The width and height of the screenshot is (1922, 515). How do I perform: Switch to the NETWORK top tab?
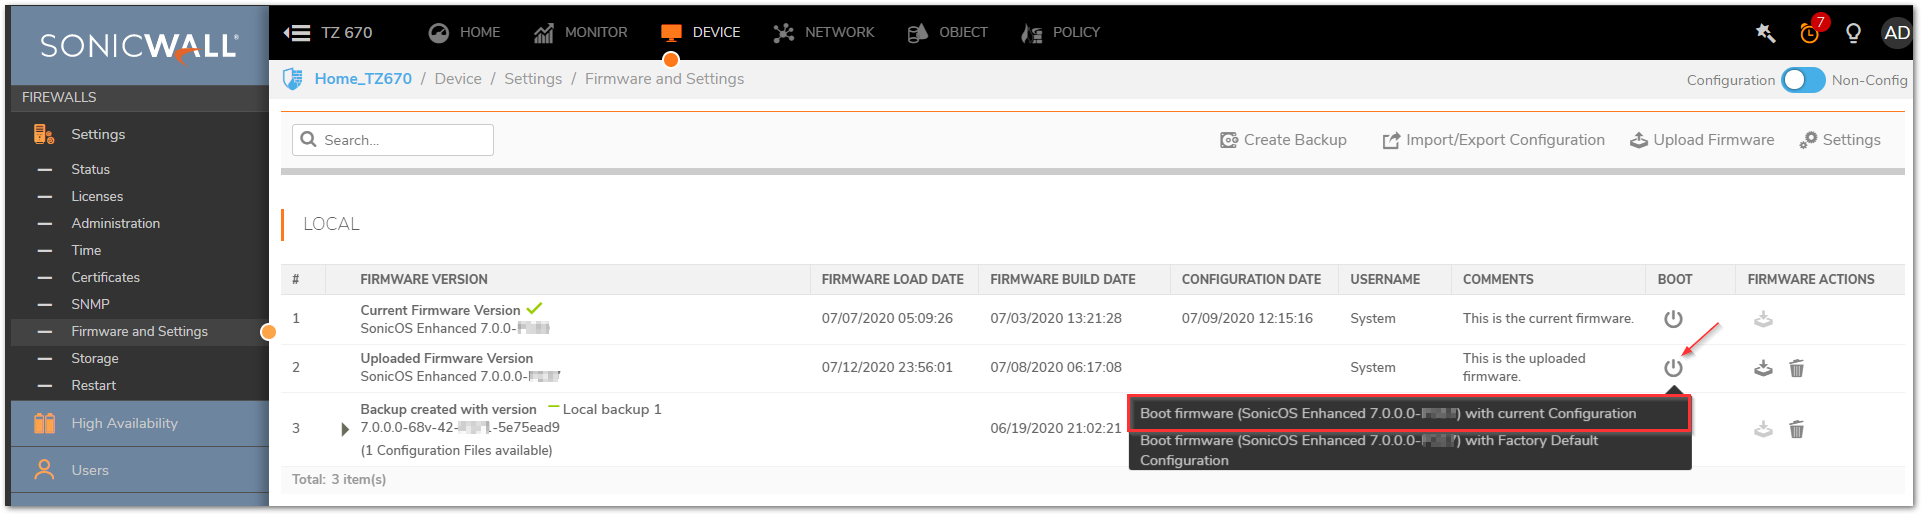coord(824,33)
